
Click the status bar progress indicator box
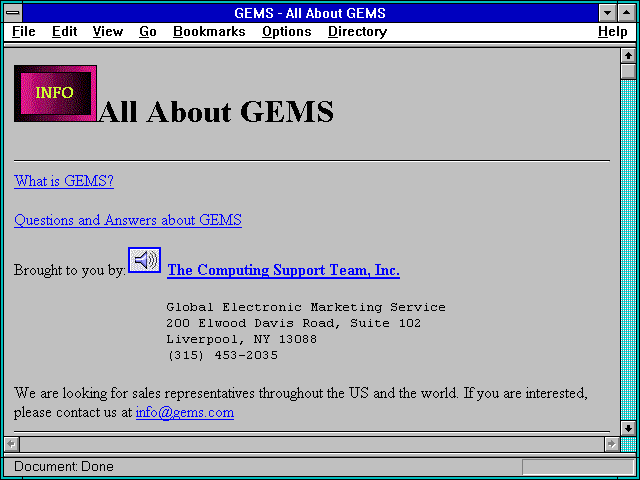click(578, 467)
